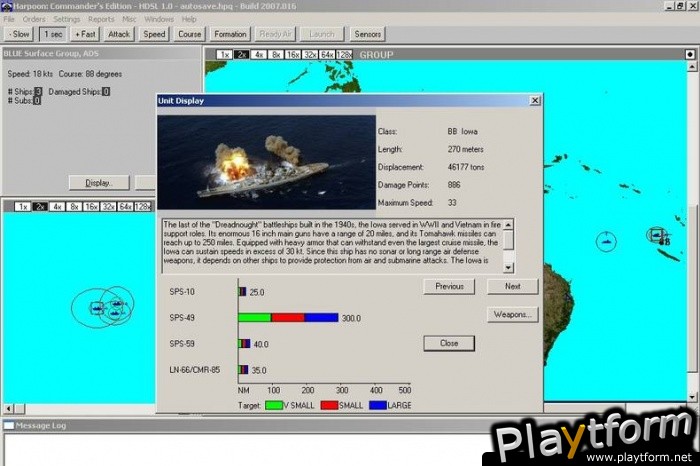
Task: Set Group map zoom to 1x
Action: (x=225, y=54)
